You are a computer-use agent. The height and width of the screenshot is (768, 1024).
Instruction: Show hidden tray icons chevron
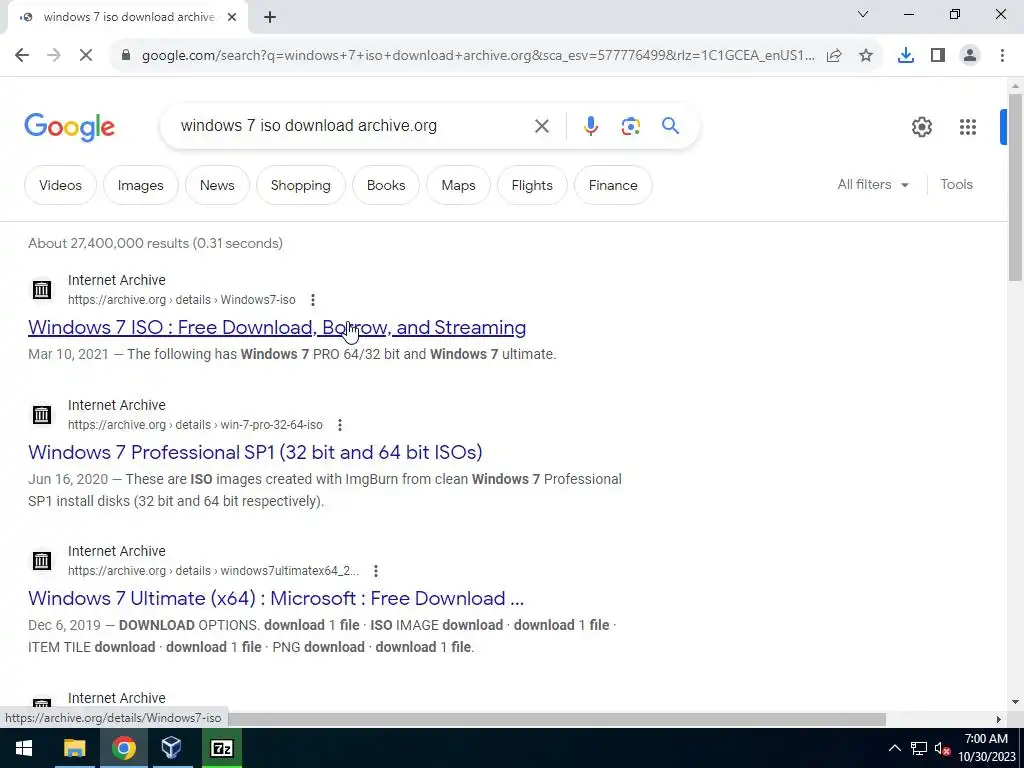click(x=895, y=748)
